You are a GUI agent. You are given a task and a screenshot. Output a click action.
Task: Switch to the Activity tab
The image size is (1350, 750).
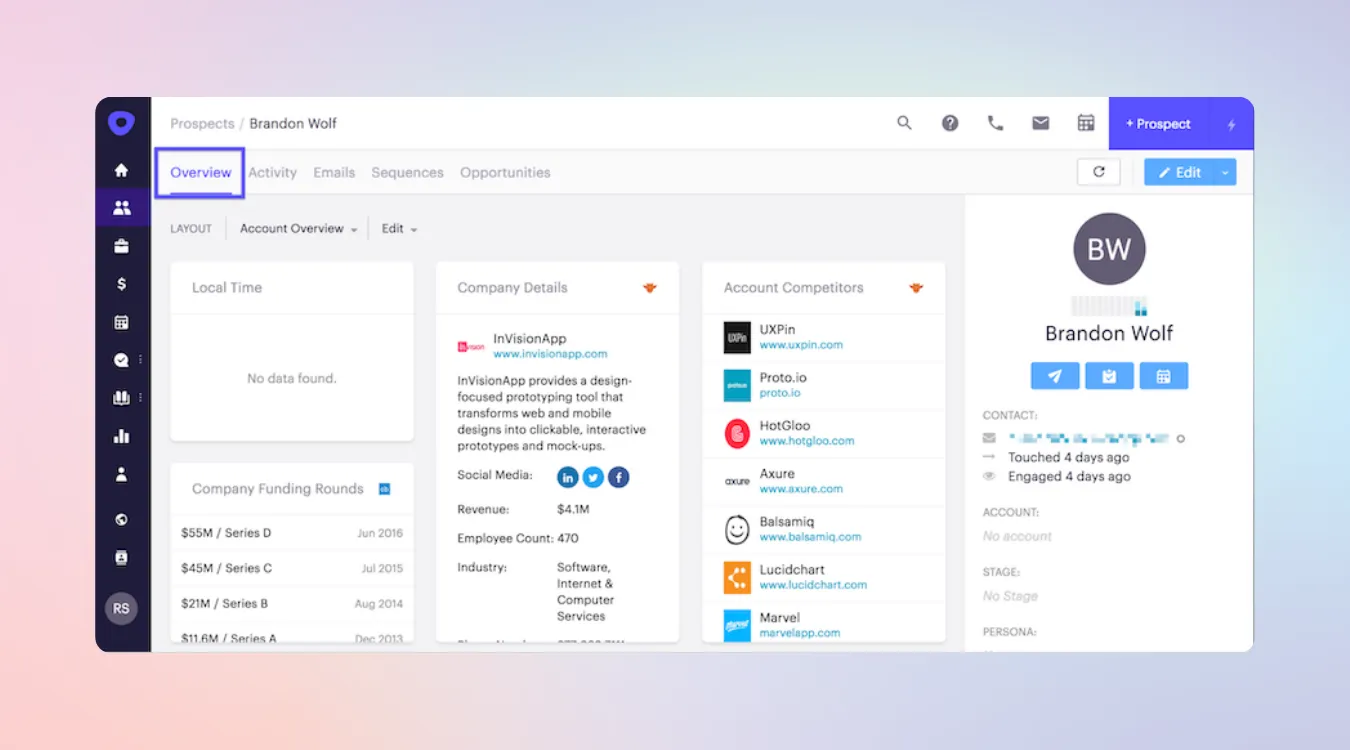pyautogui.click(x=272, y=172)
